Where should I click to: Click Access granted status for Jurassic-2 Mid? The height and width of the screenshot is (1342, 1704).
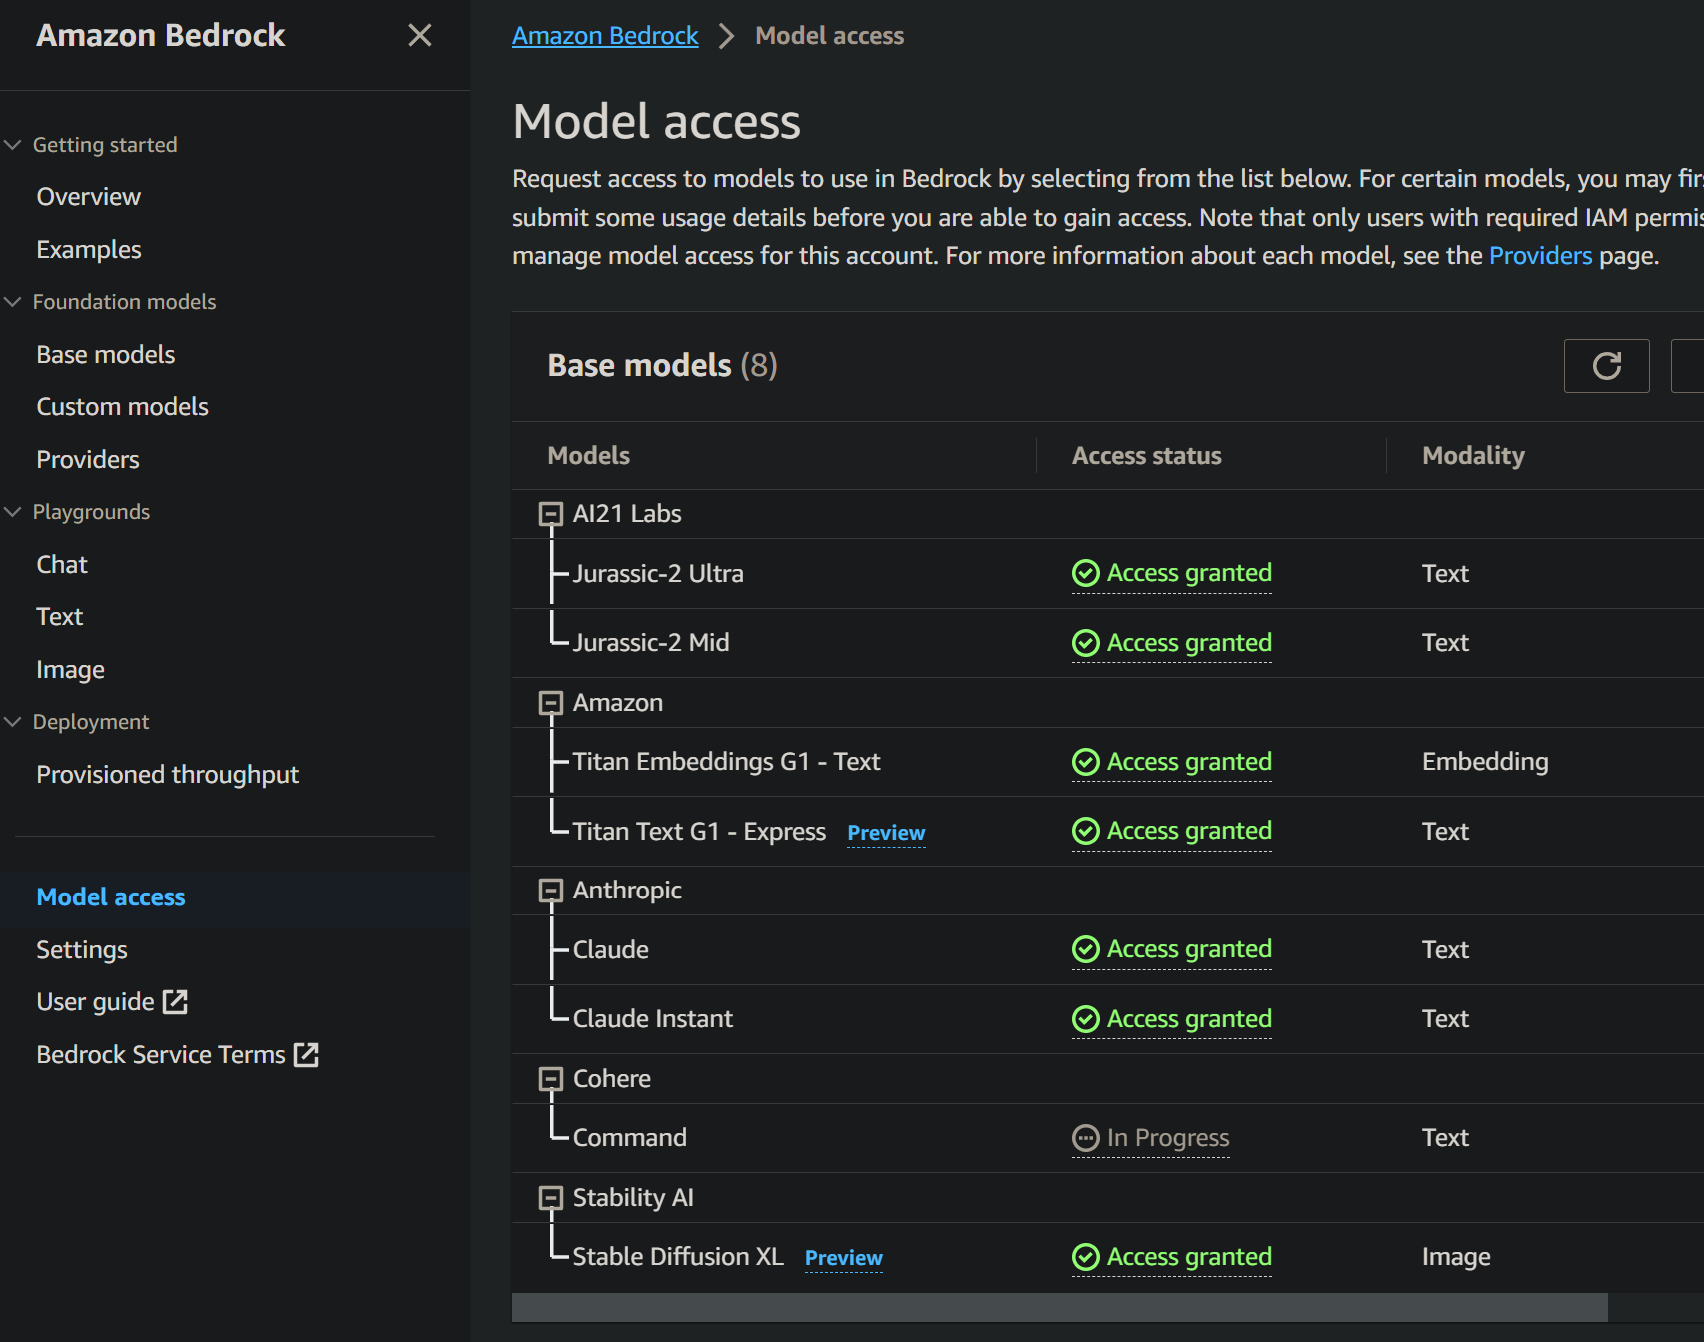[x=1172, y=643]
